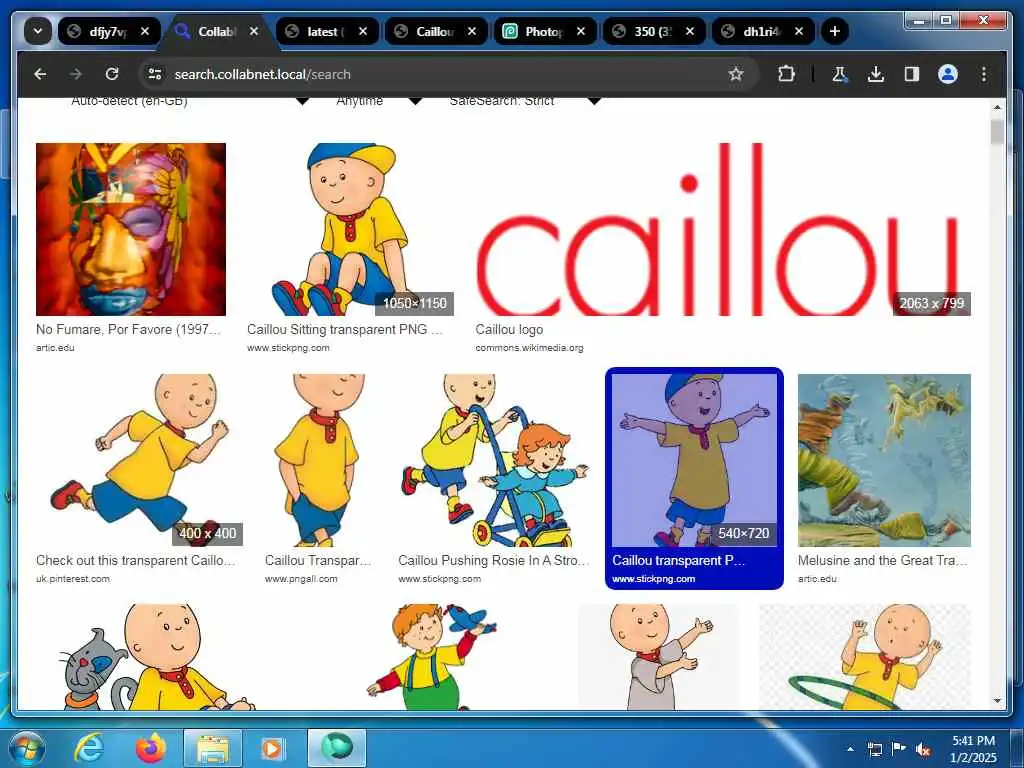Close the Photop tab

581,31
